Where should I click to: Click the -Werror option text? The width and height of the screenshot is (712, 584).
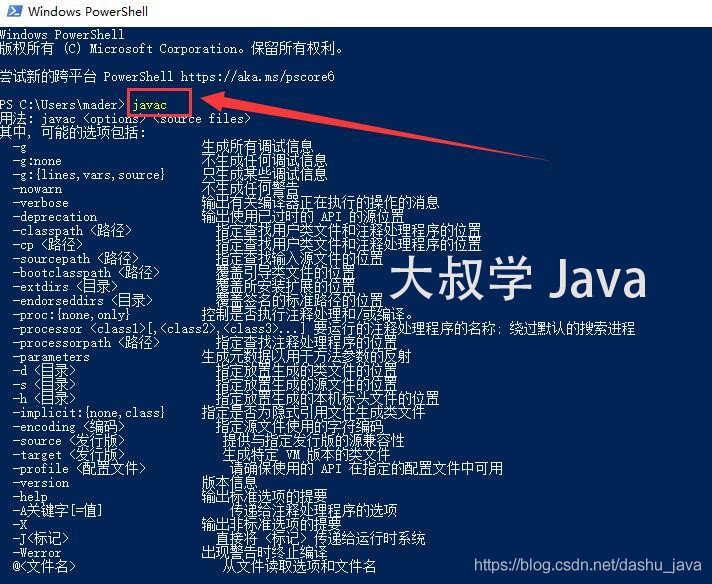tap(37, 553)
